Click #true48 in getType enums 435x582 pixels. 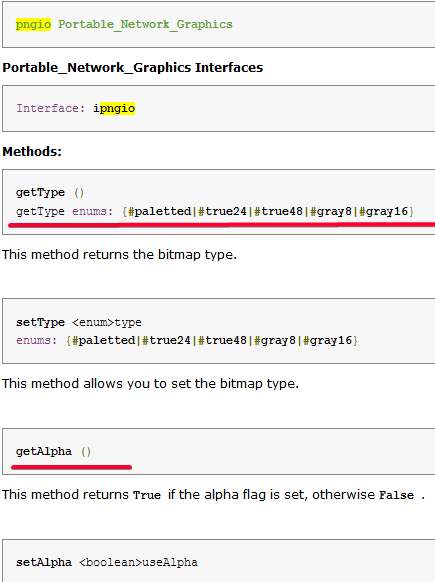click(x=278, y=212)
